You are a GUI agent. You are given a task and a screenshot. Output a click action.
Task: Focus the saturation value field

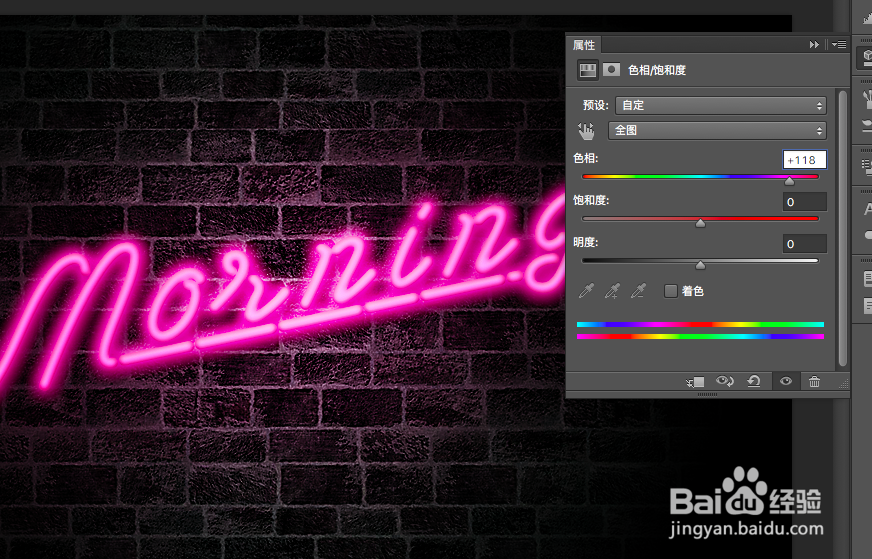pos(804,202)
